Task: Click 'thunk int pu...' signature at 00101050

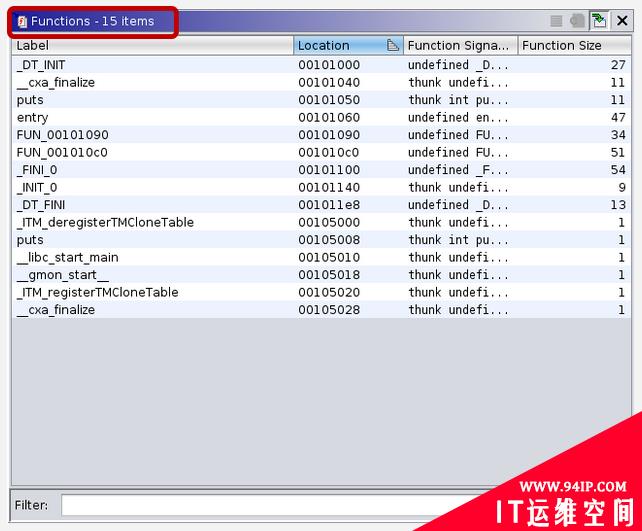Action: tap(459, 100)
